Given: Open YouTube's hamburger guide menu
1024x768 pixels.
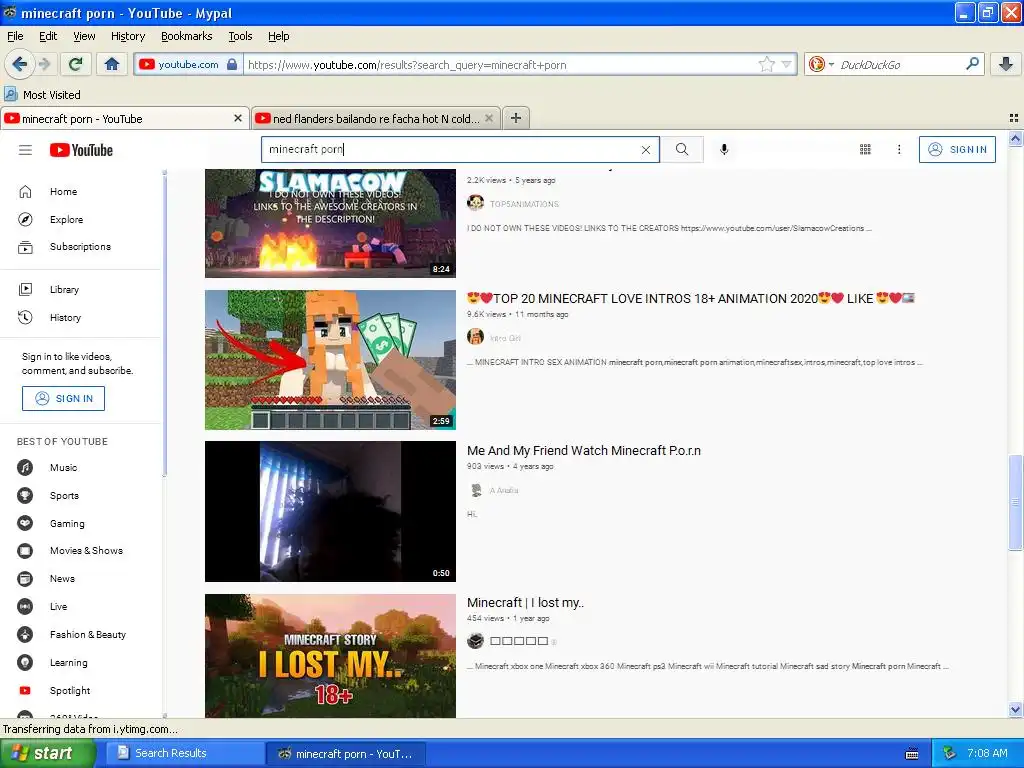Looking at the screenshot, I should coord(25,150).
